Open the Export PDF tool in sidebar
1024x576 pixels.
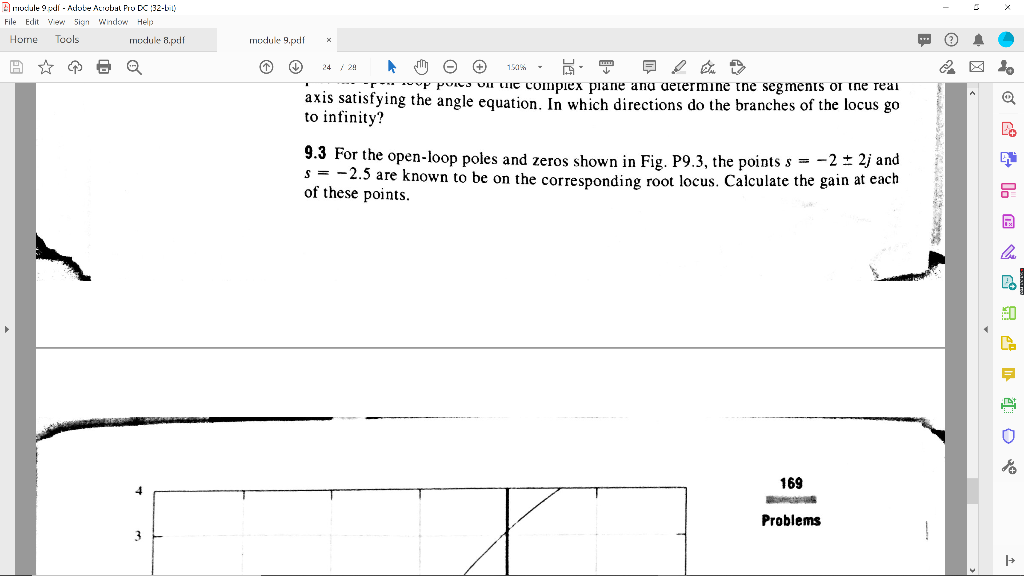coord(1010,160)
